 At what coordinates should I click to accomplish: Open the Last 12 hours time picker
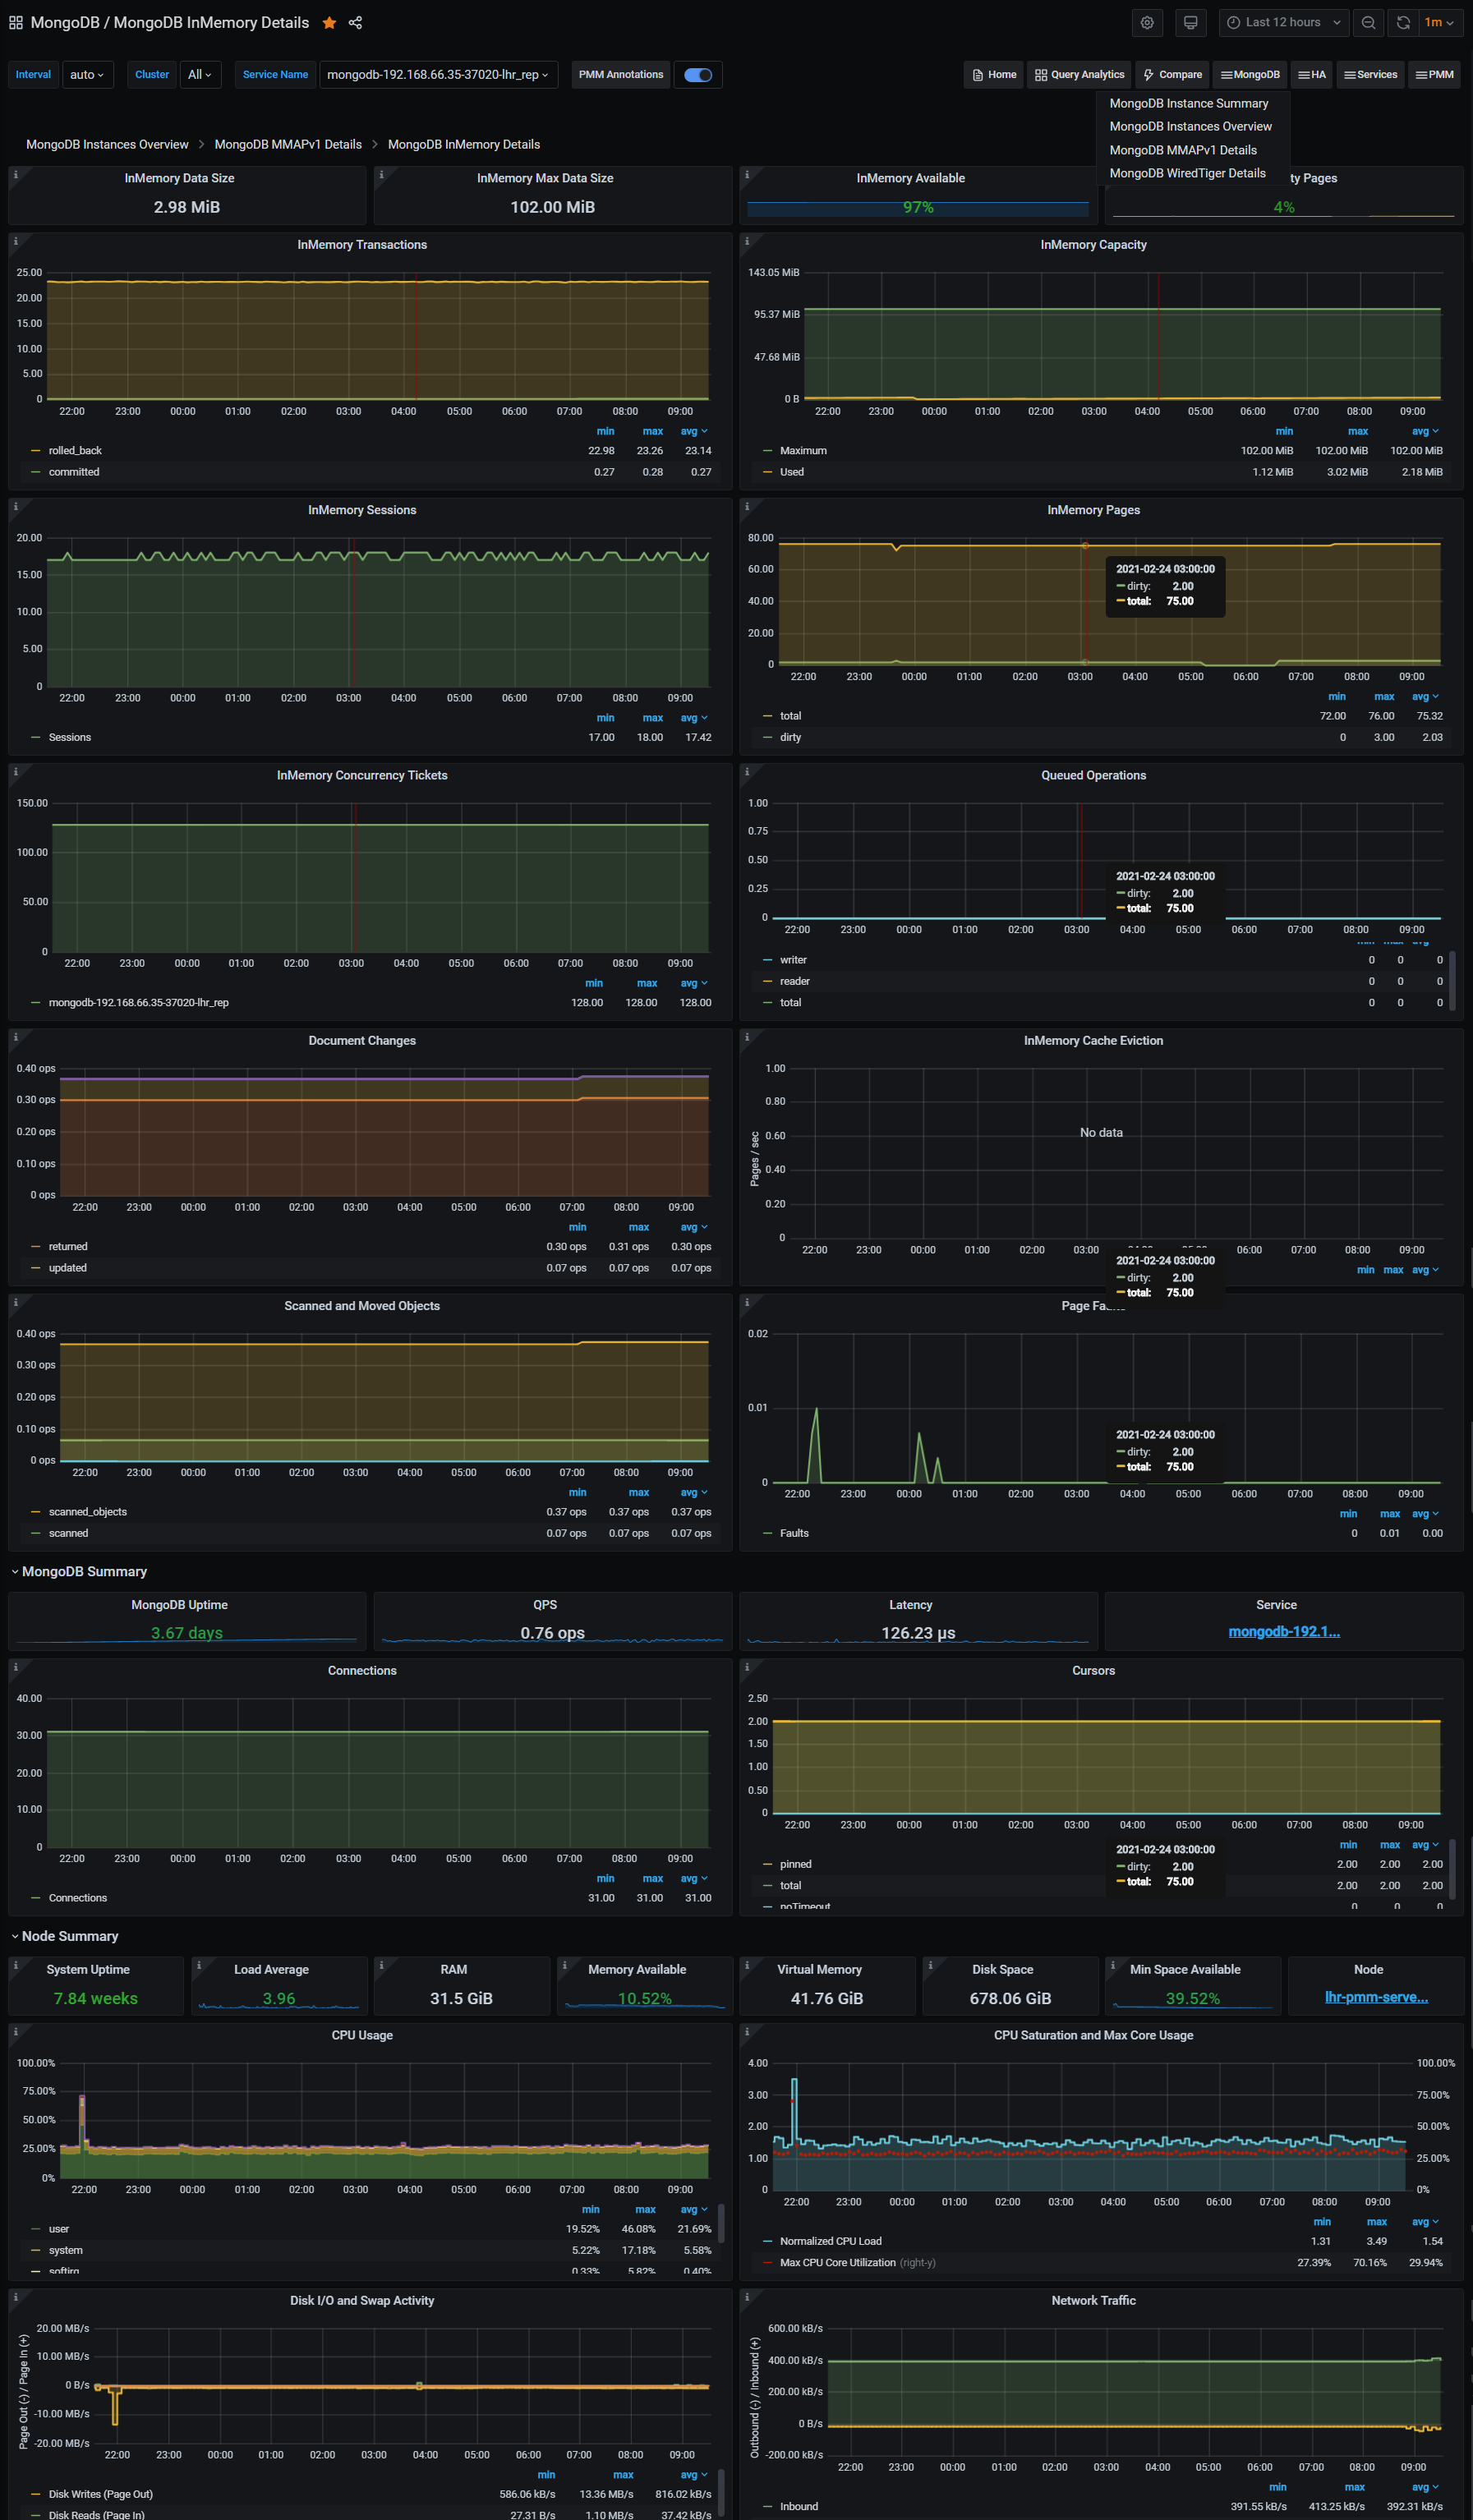click(x=1283, y=23)
